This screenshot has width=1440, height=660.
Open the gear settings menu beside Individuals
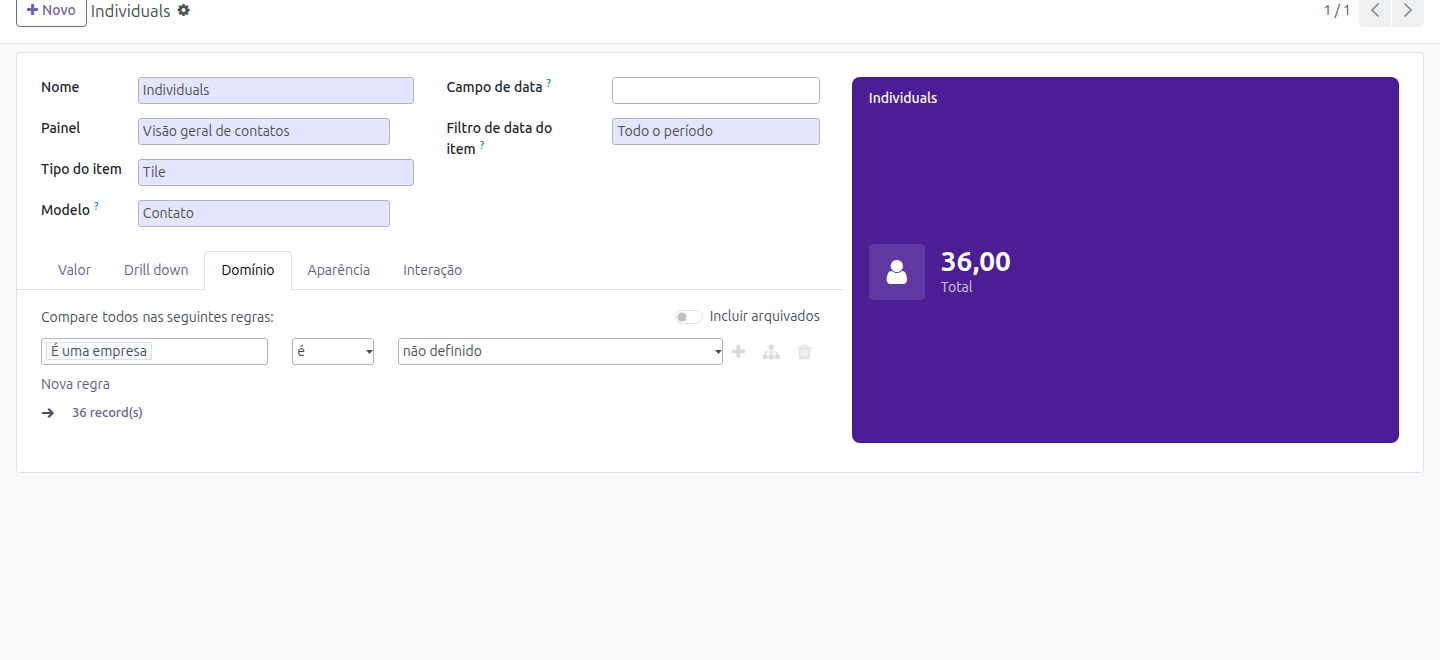click(183, 10)
